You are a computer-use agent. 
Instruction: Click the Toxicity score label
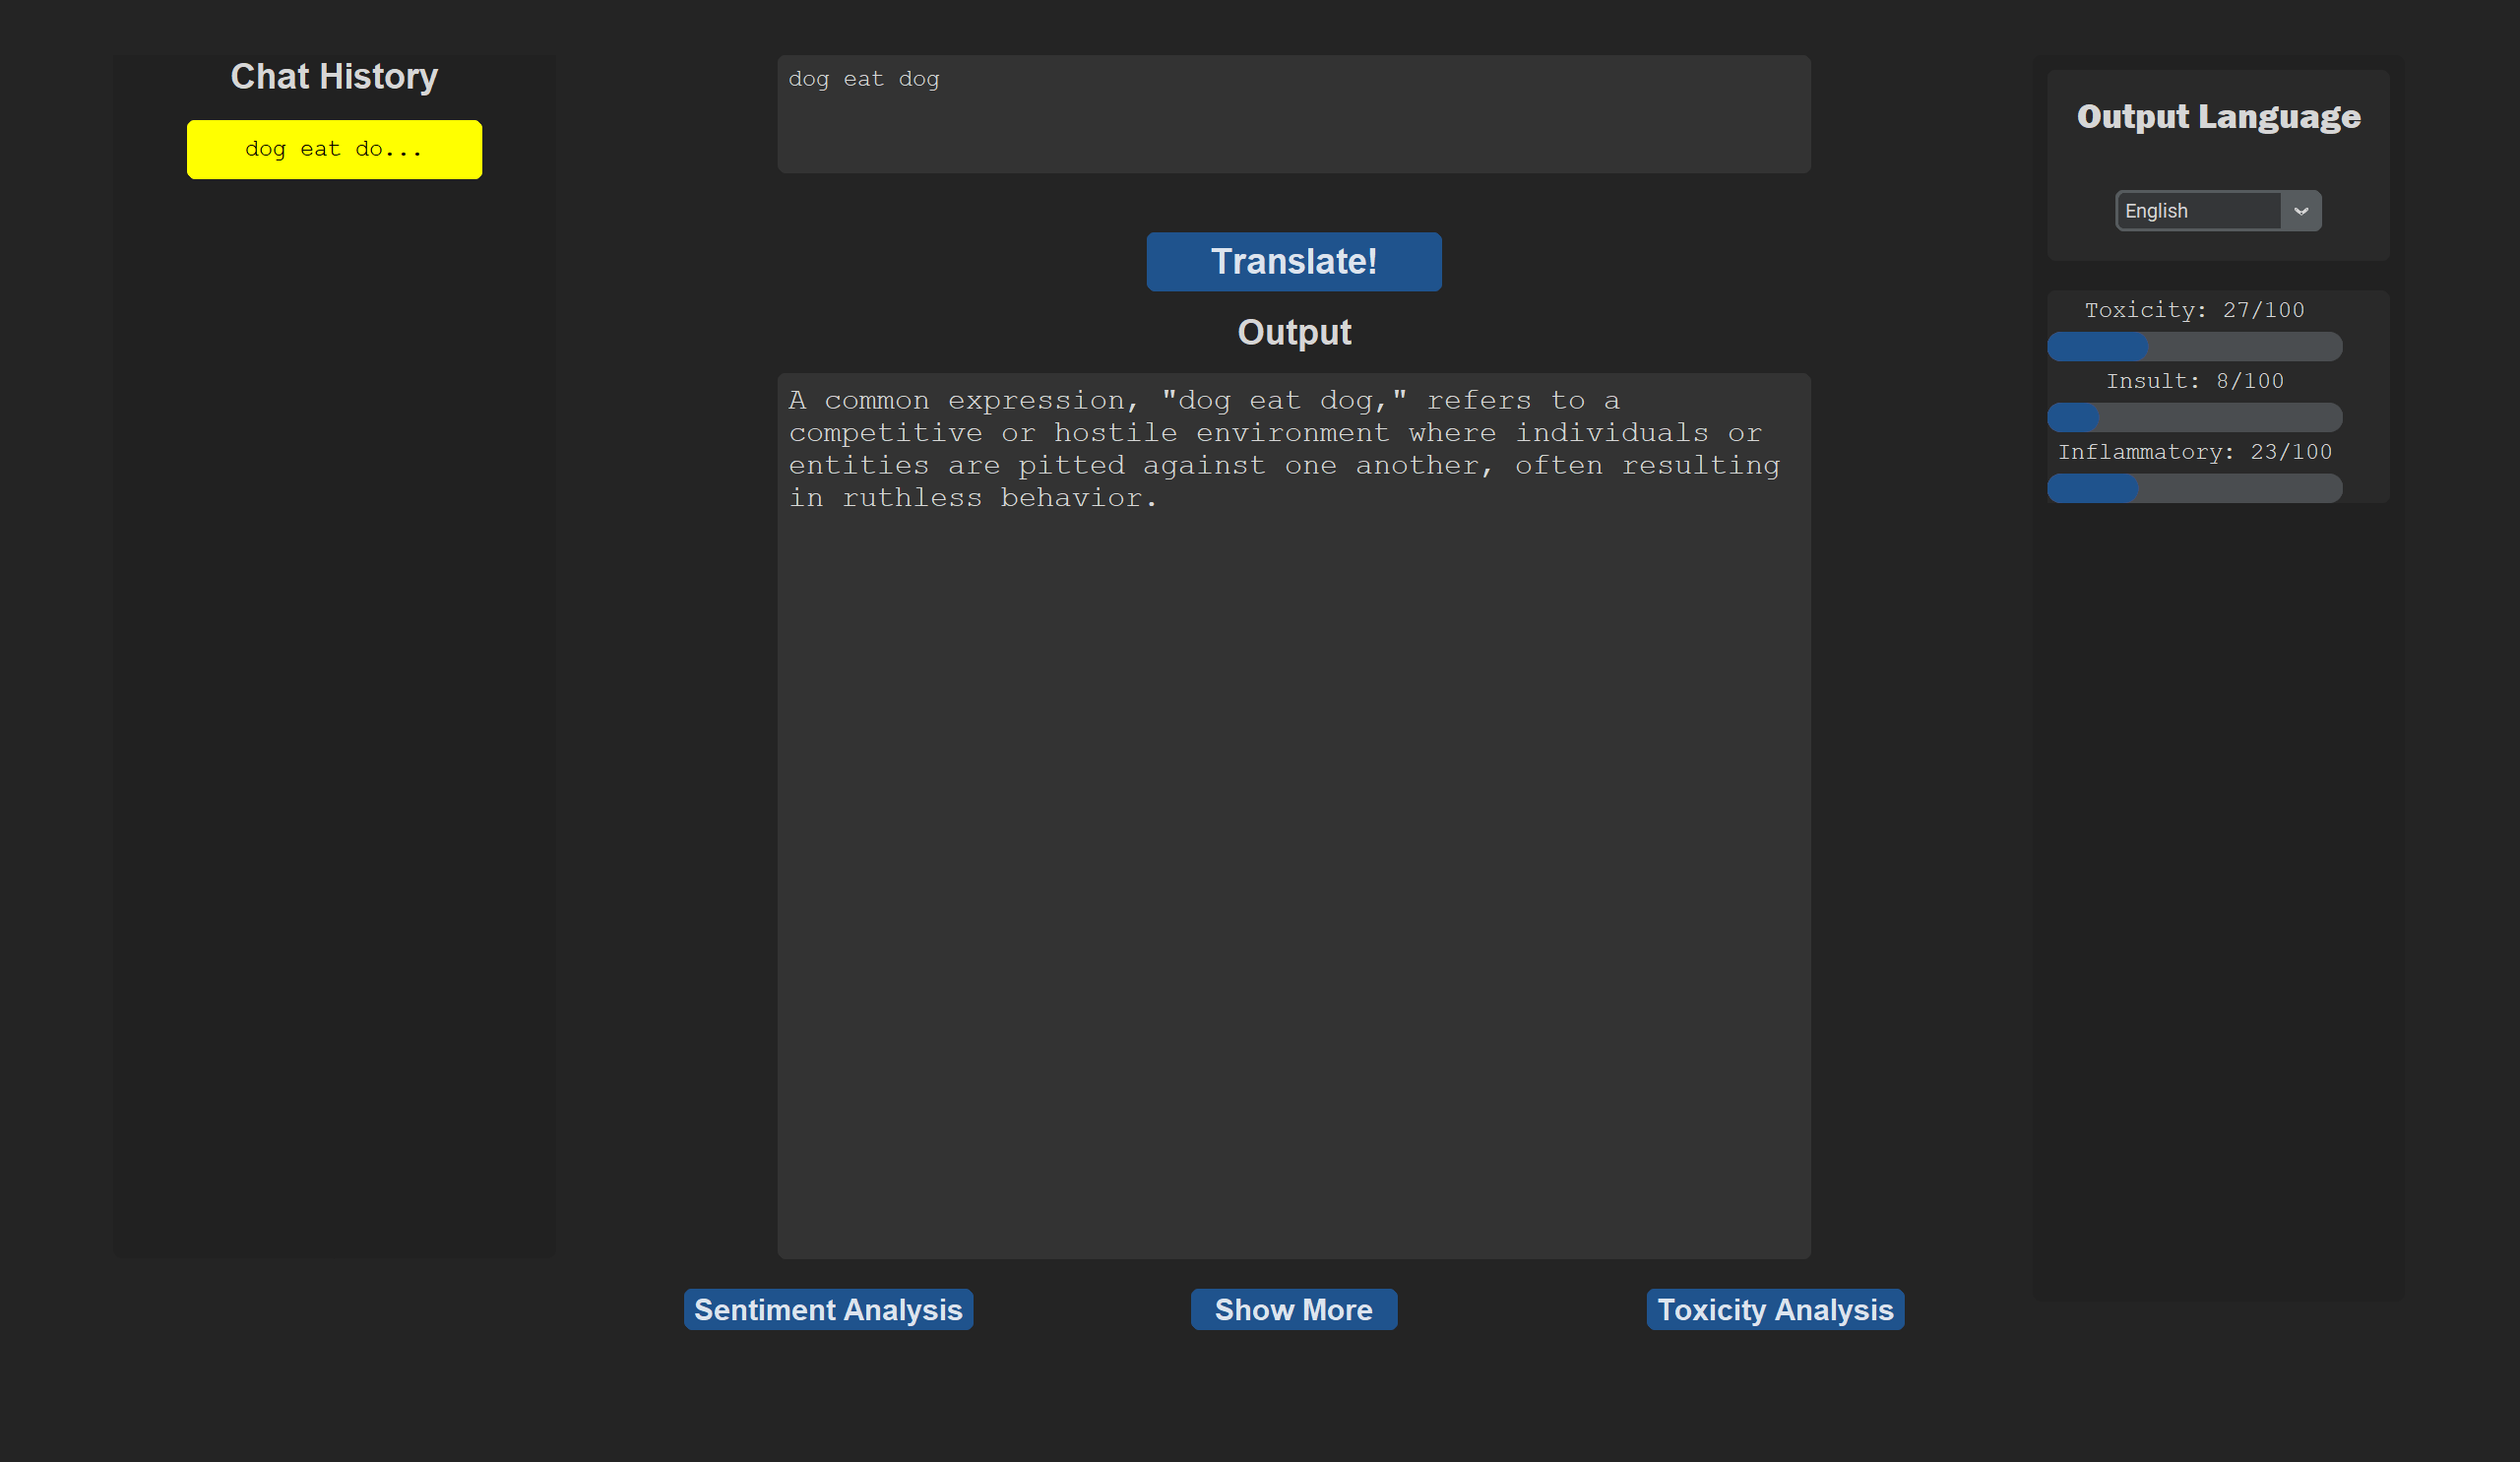pyautogui.click(x=2194, y=310)
